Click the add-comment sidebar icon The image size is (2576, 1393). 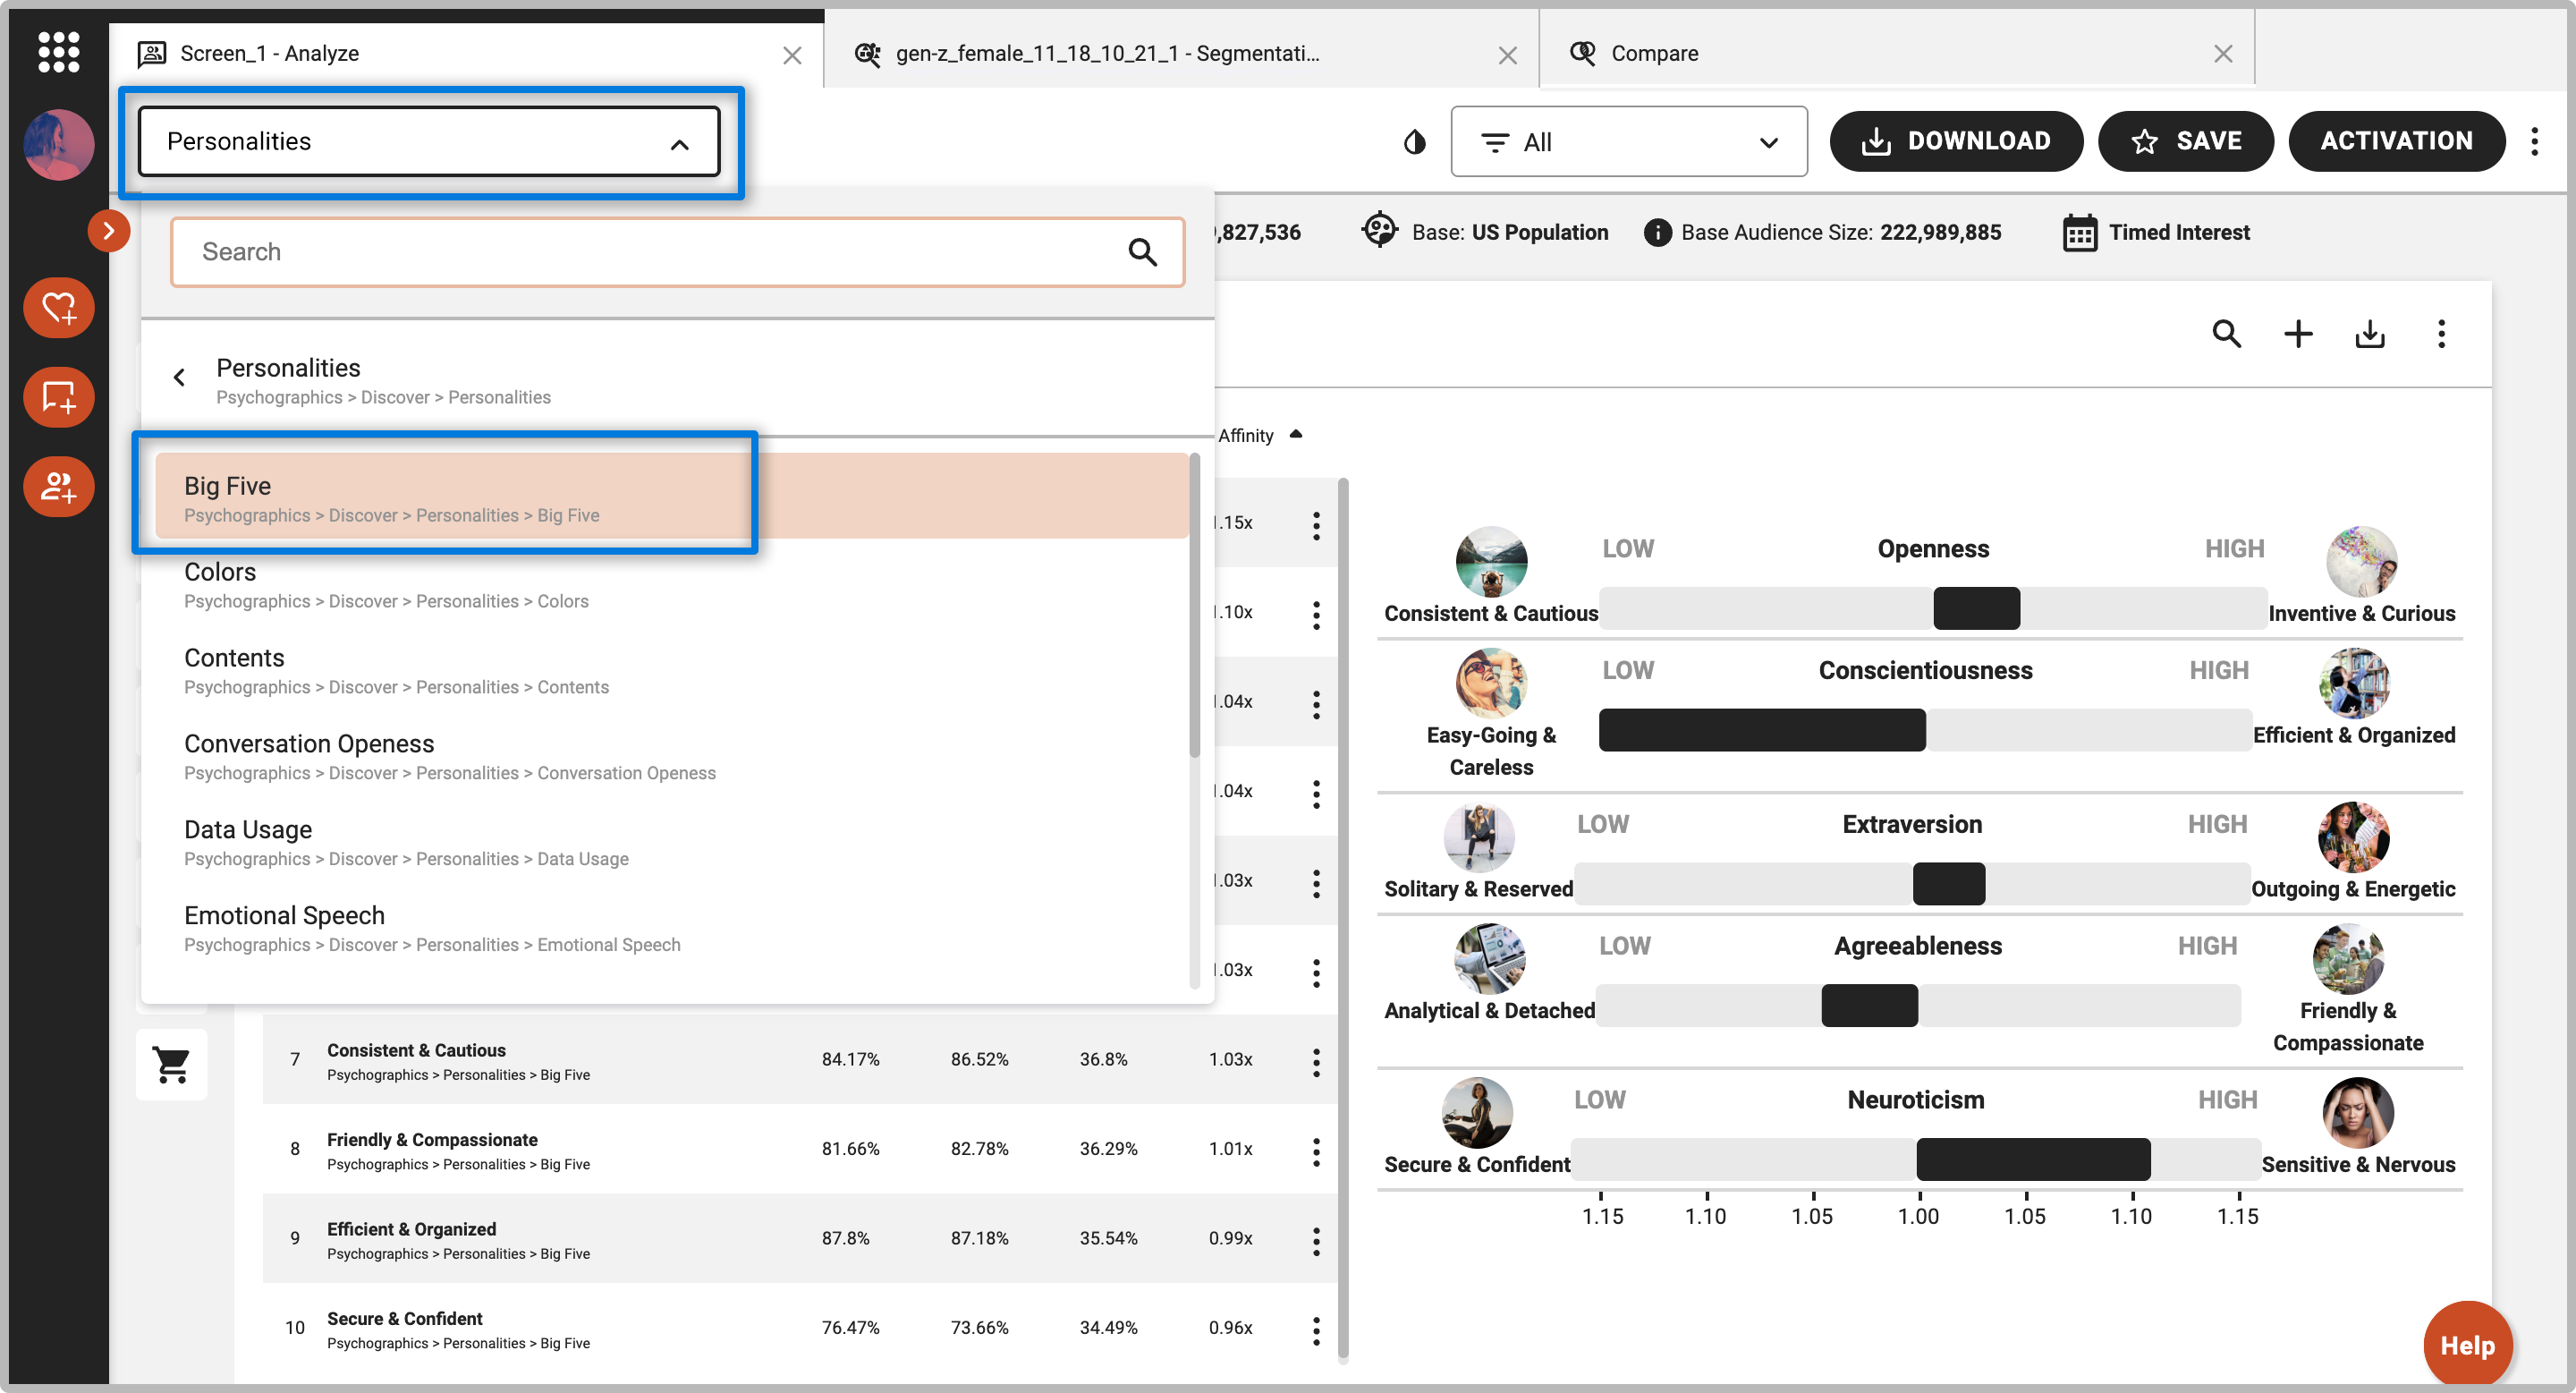(x=58, y=397)
